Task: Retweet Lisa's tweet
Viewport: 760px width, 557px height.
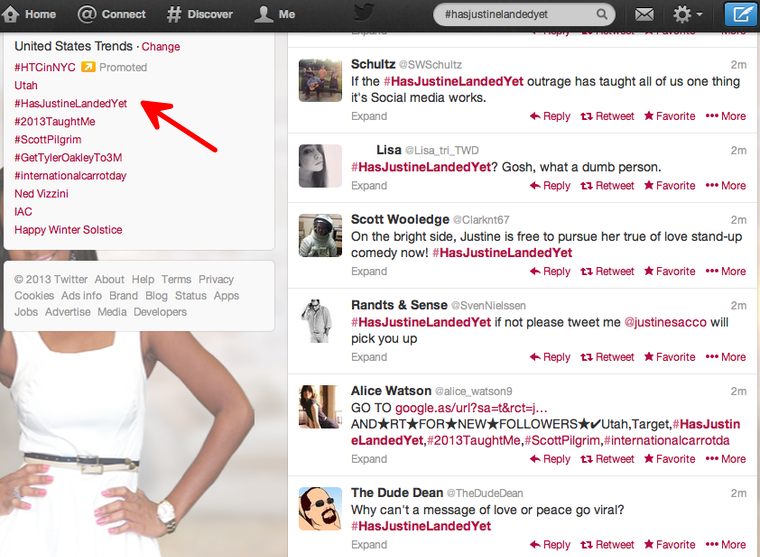Action: pyautogui.click(x=607, y=185)
